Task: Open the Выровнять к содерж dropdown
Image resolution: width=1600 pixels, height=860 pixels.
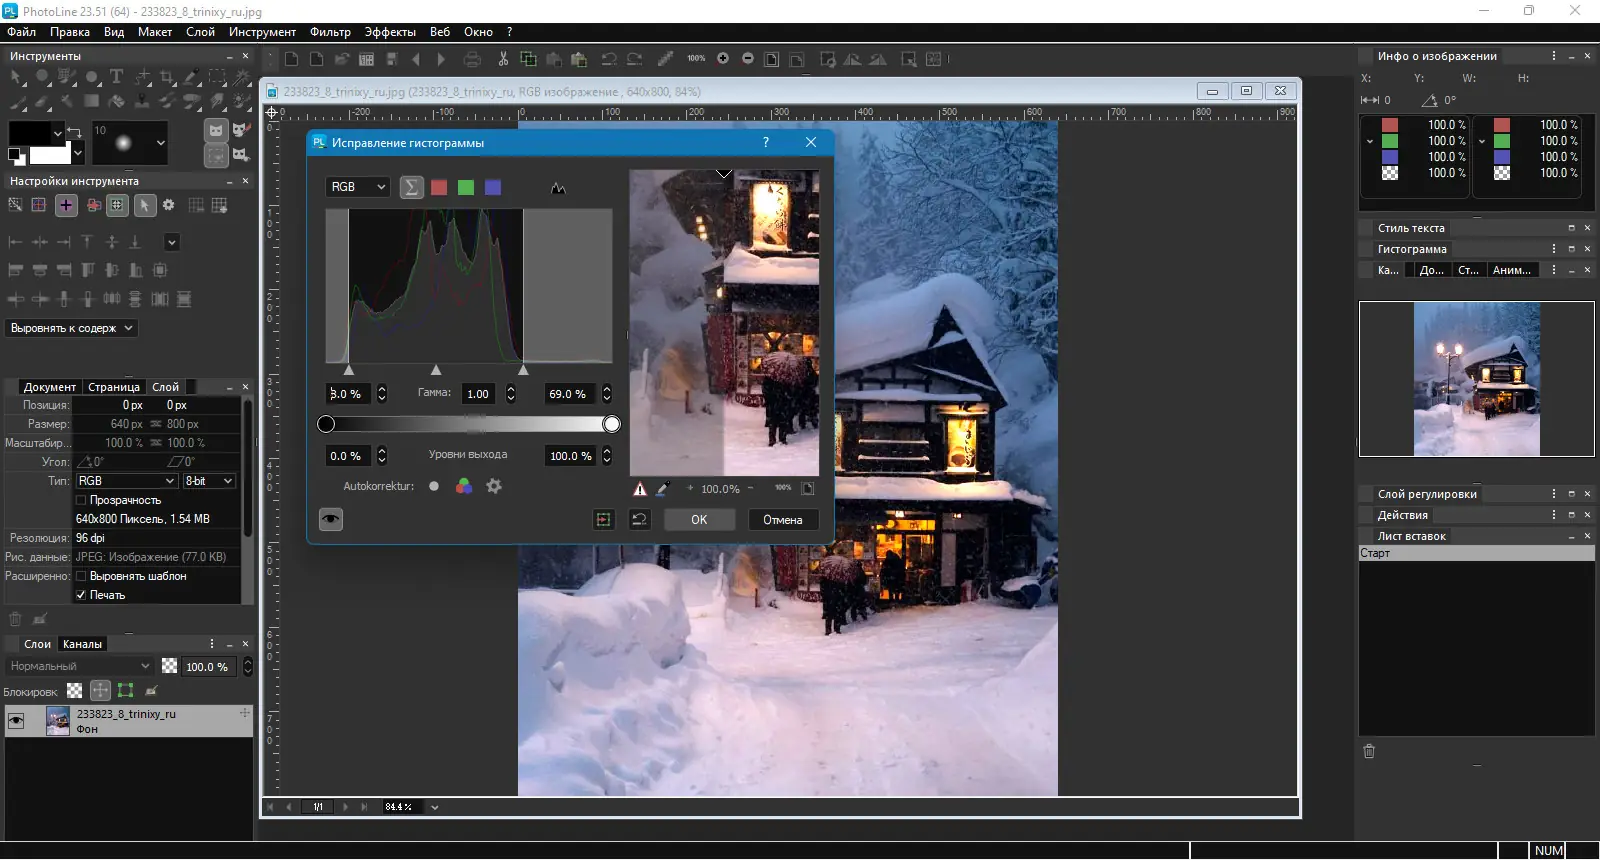Action: [x=71, y=328]
